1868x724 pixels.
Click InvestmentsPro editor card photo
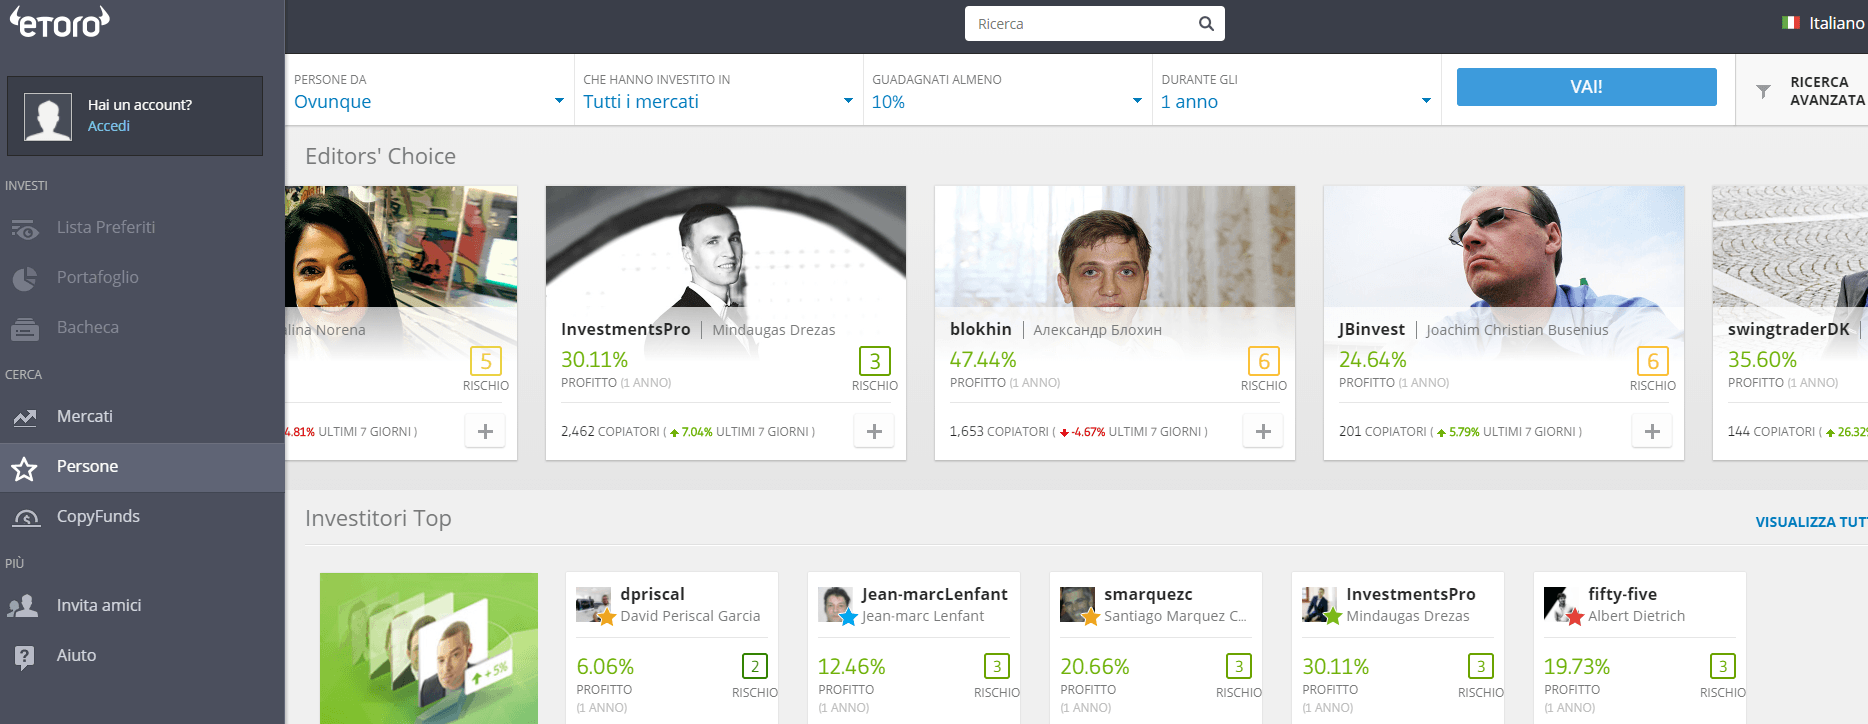[x=726, y=246]
